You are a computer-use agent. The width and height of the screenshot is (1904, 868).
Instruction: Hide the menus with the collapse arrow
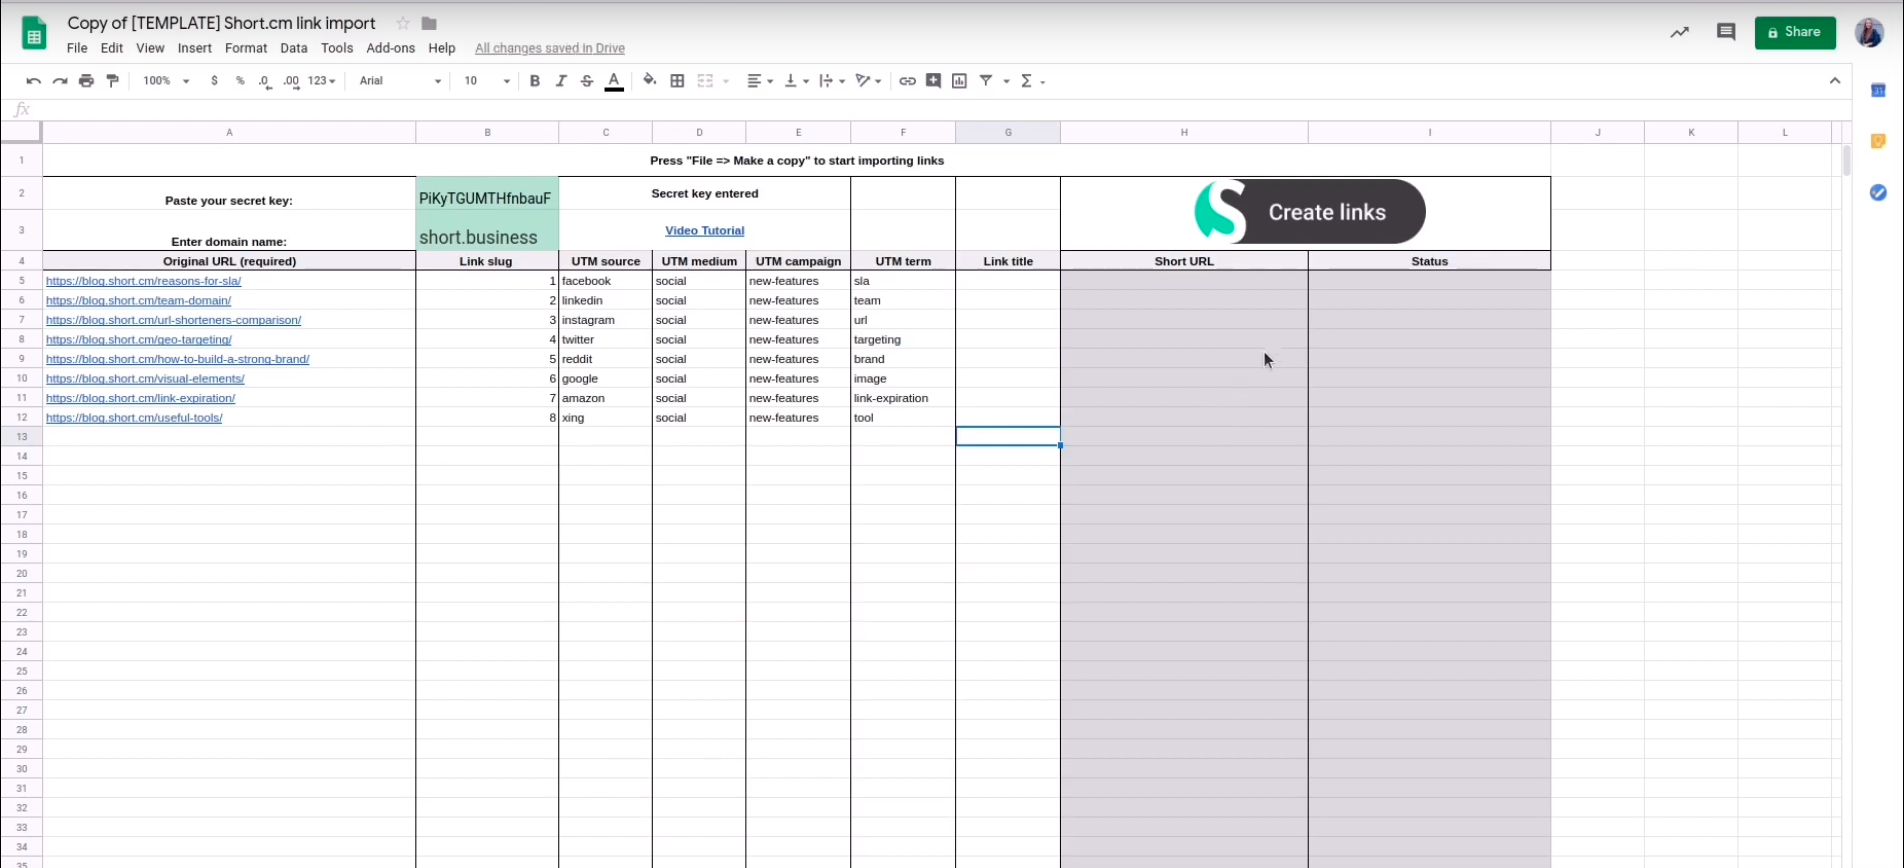1835,81
